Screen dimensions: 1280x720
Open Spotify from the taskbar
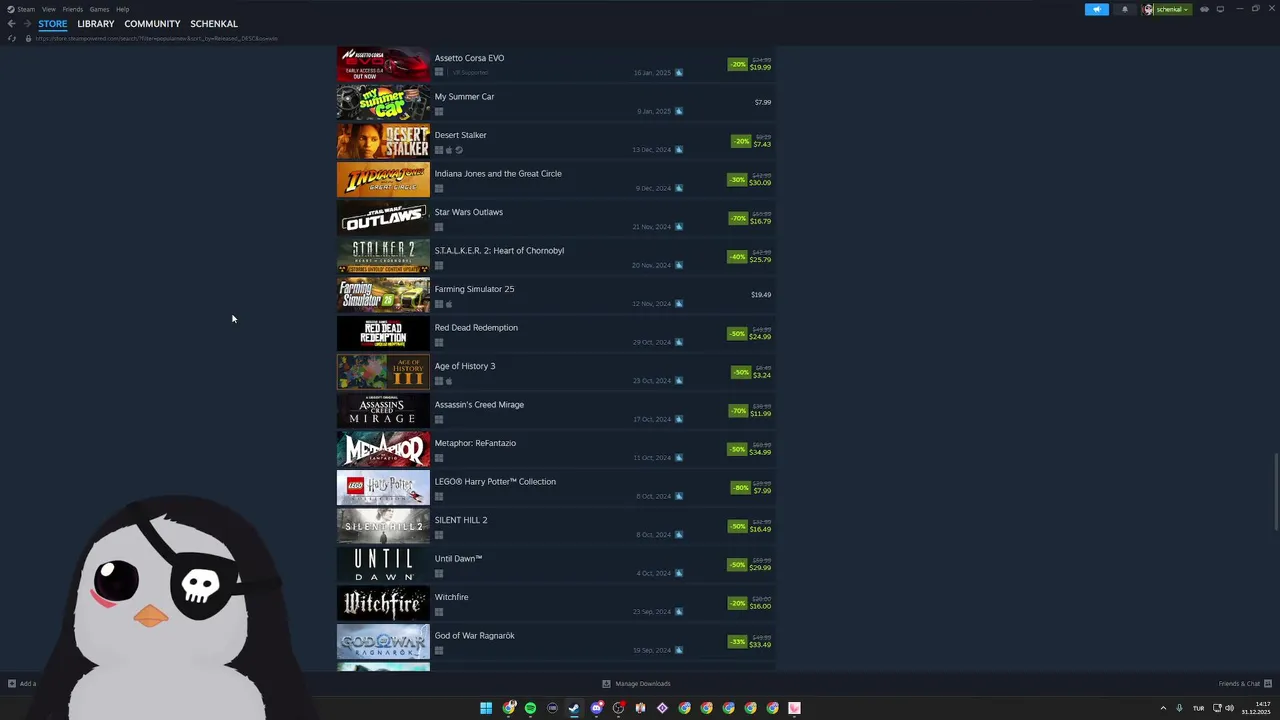[530, 708]
